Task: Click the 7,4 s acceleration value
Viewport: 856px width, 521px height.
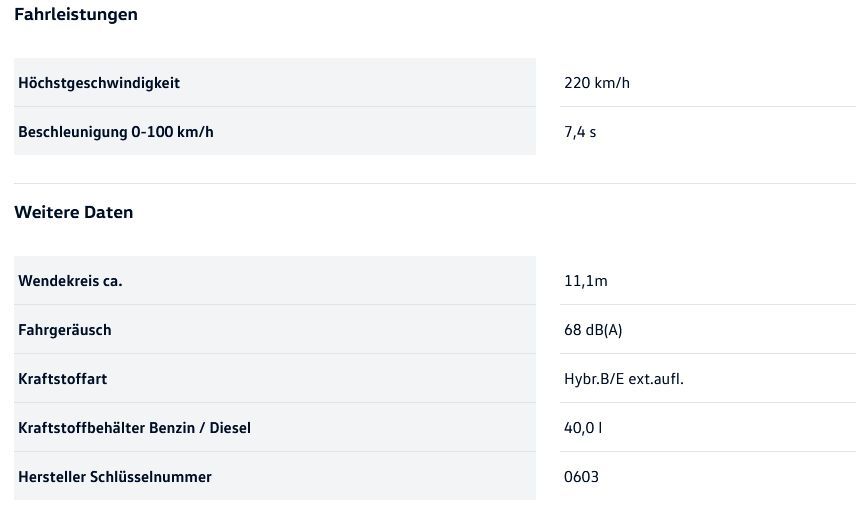Action: 580,132
